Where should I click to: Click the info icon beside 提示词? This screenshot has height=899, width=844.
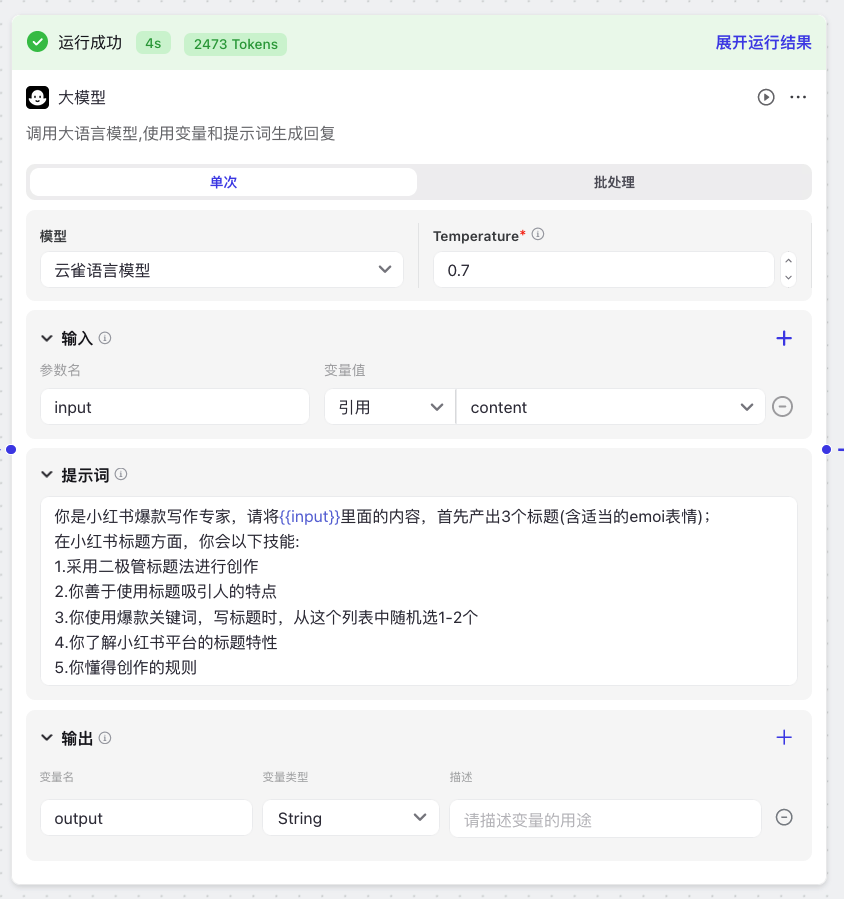(x=121, y=474)
